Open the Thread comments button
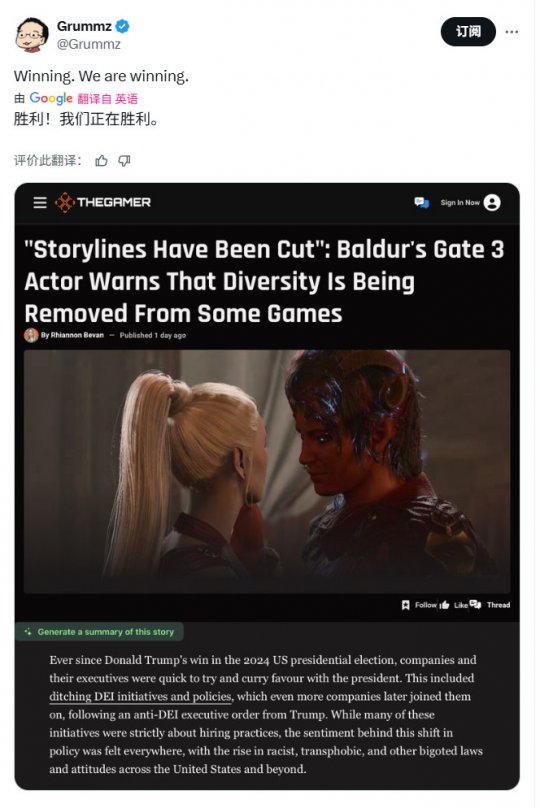 tap(490, 605)
